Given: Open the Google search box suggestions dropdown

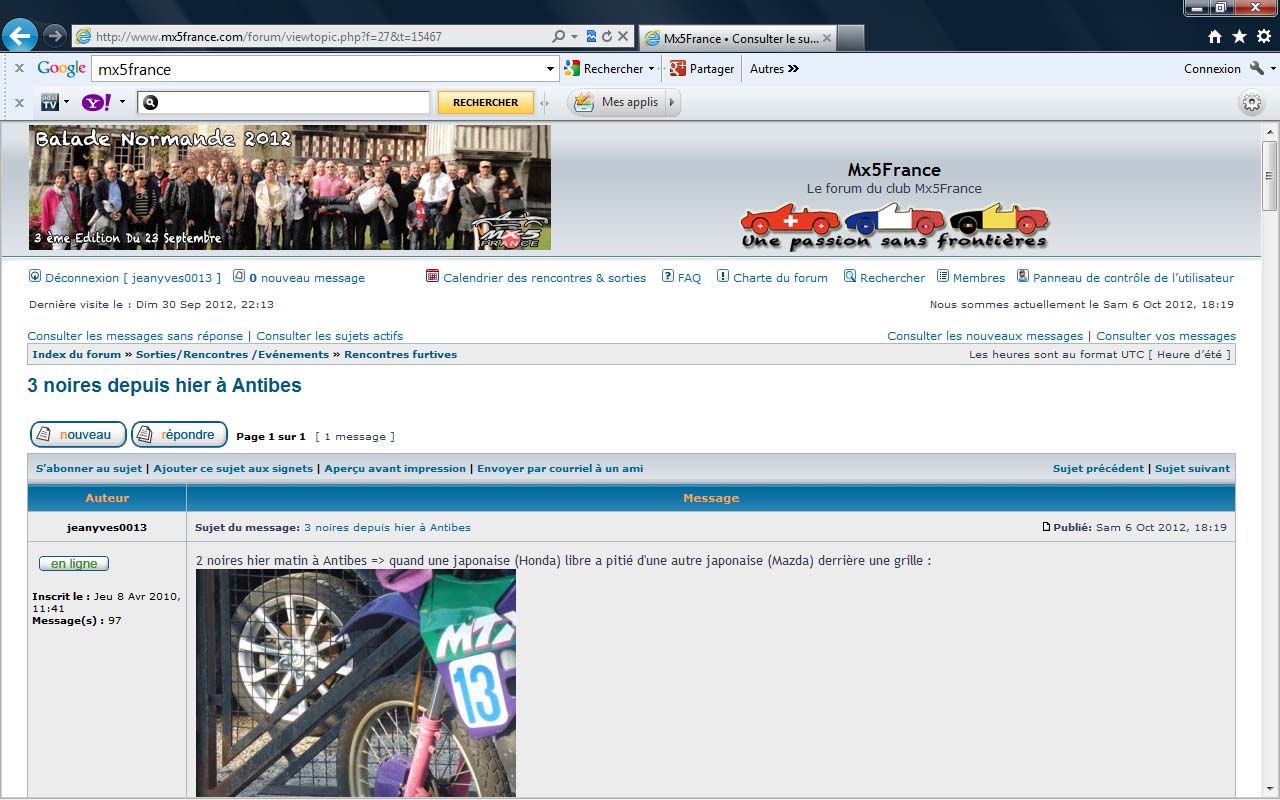Looking at the screenshot, I should click(550, 69).
